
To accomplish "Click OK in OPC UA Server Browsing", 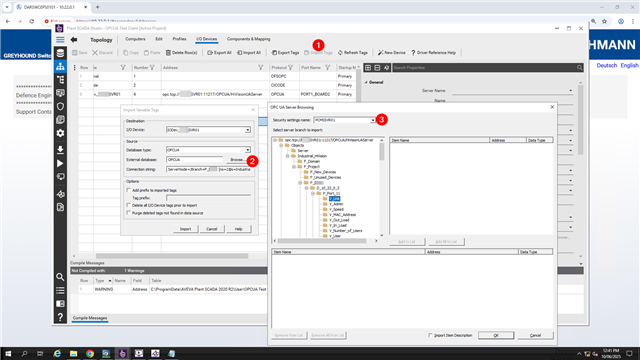I will point(496,336).
